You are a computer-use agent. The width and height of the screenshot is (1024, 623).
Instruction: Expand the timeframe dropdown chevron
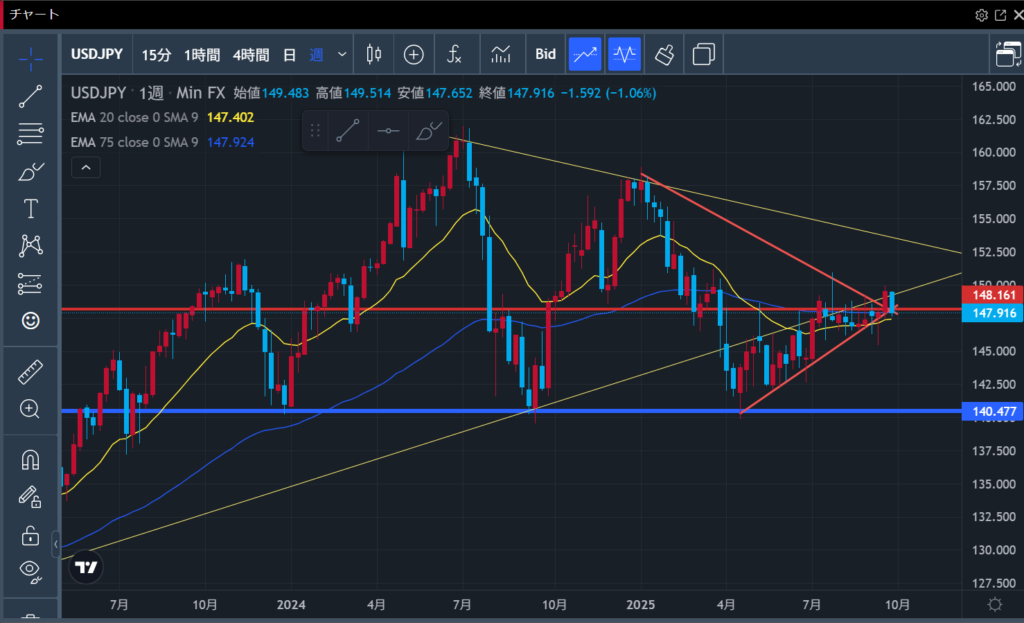(x=342, y=54)
